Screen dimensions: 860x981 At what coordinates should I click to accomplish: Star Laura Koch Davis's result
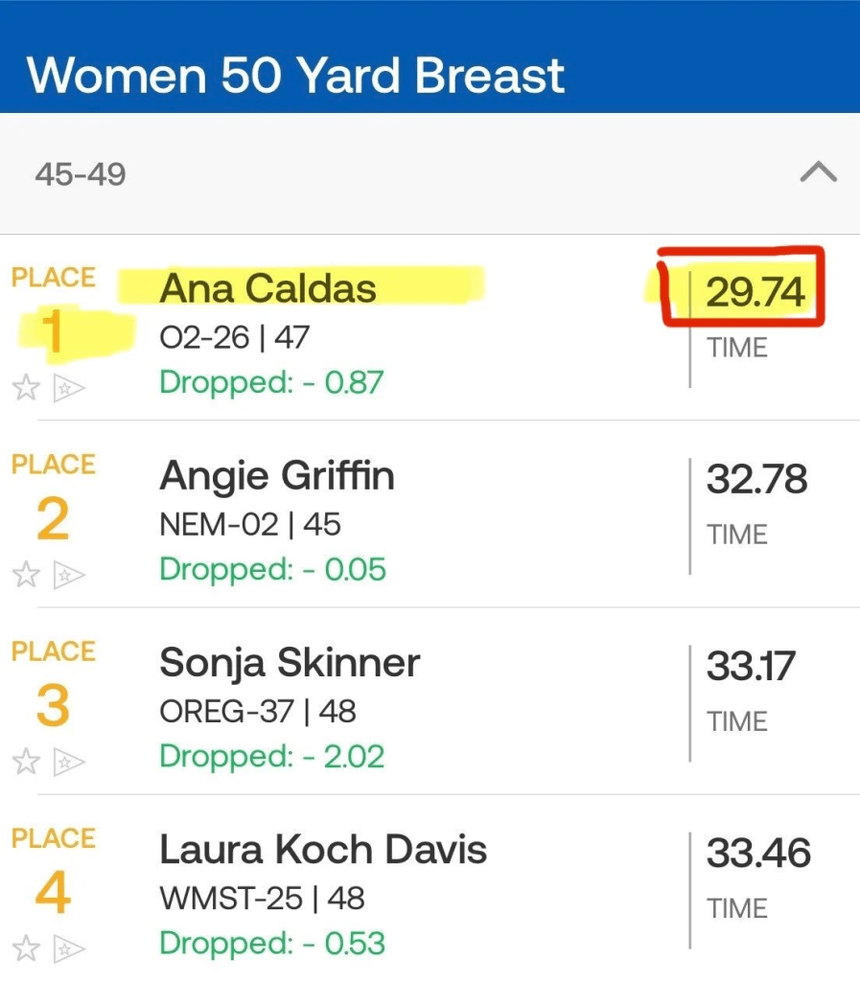26,948
